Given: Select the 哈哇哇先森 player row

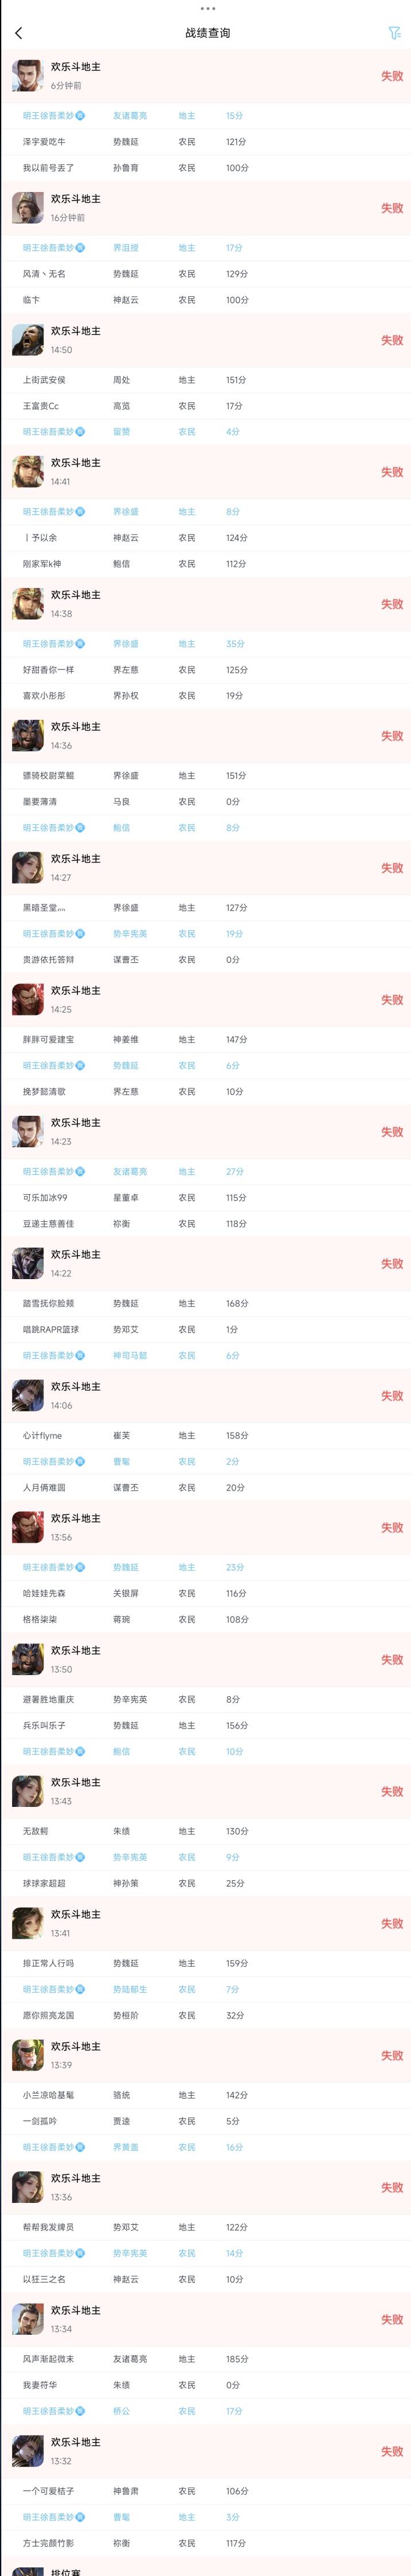Looking at the screenshot, I should [x=205, y=1593].
